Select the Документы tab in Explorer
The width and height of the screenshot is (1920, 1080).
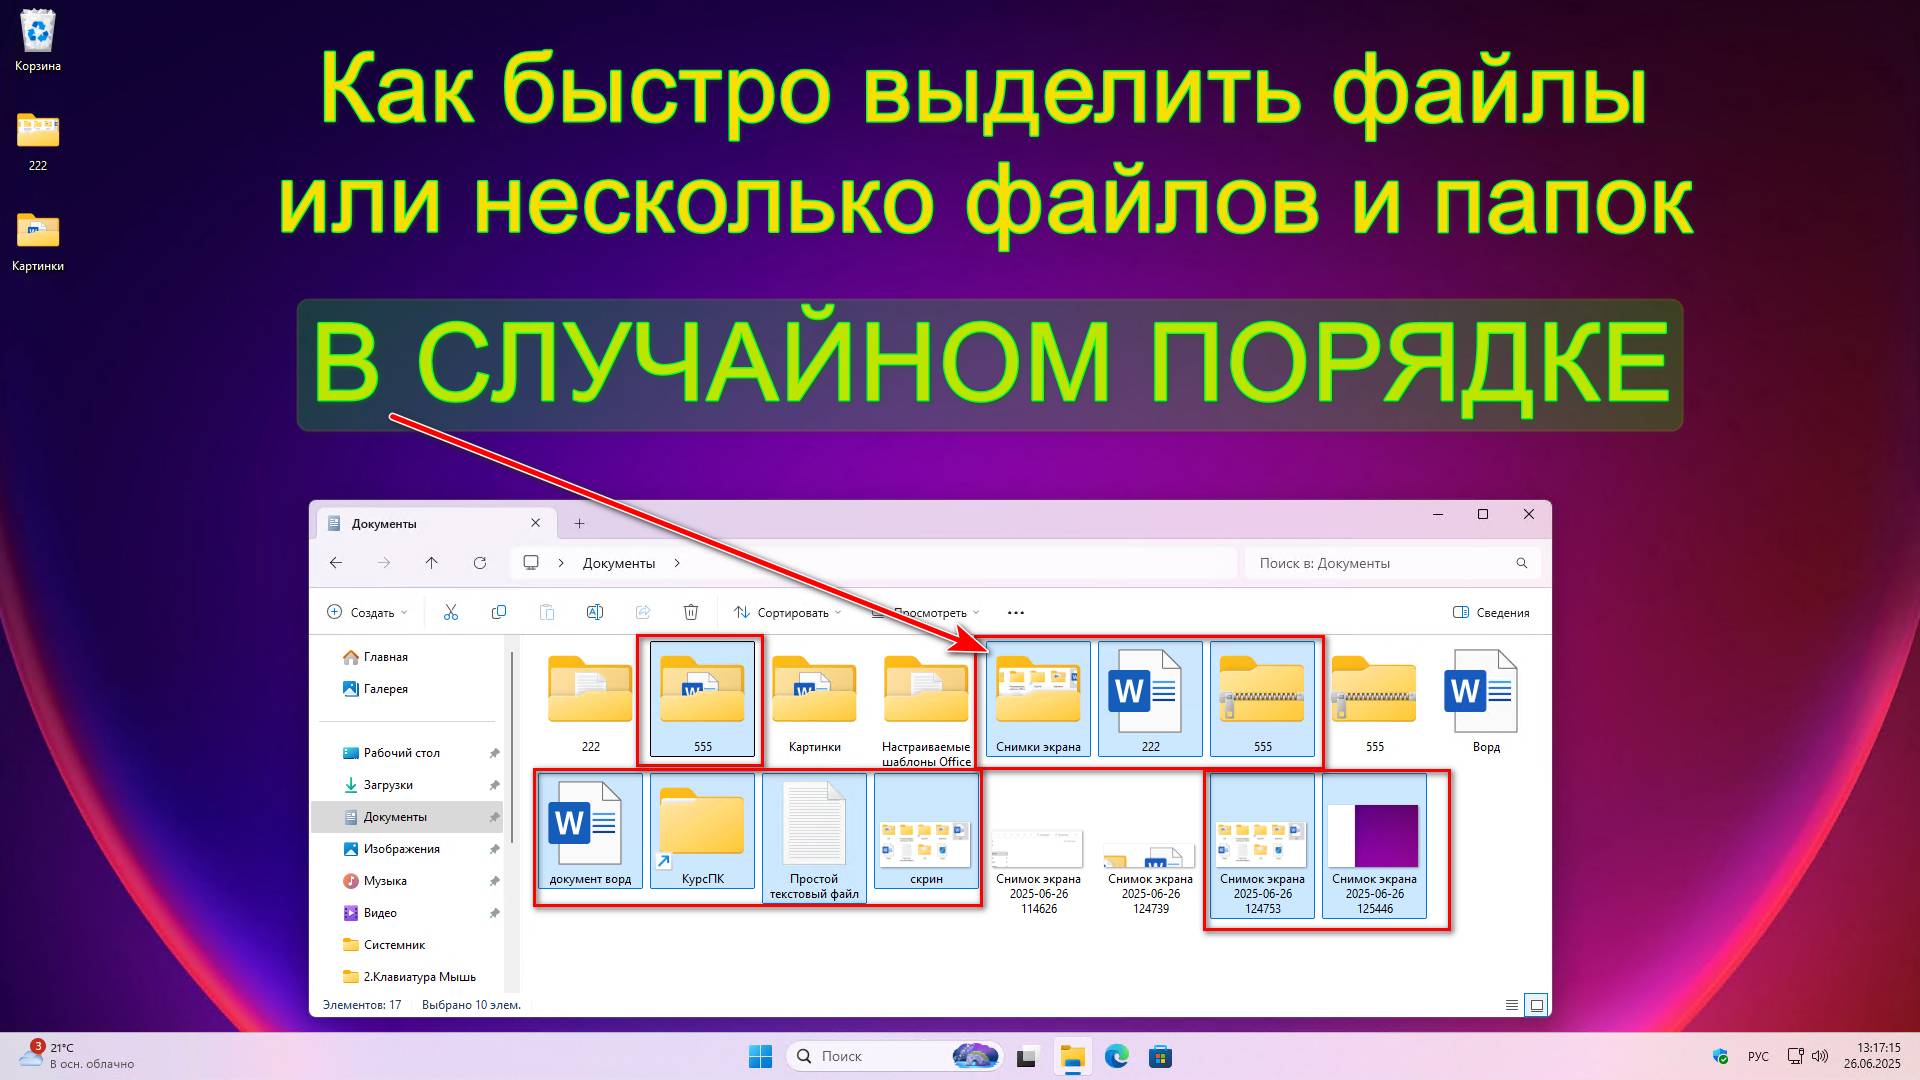[x=435, y=523]
